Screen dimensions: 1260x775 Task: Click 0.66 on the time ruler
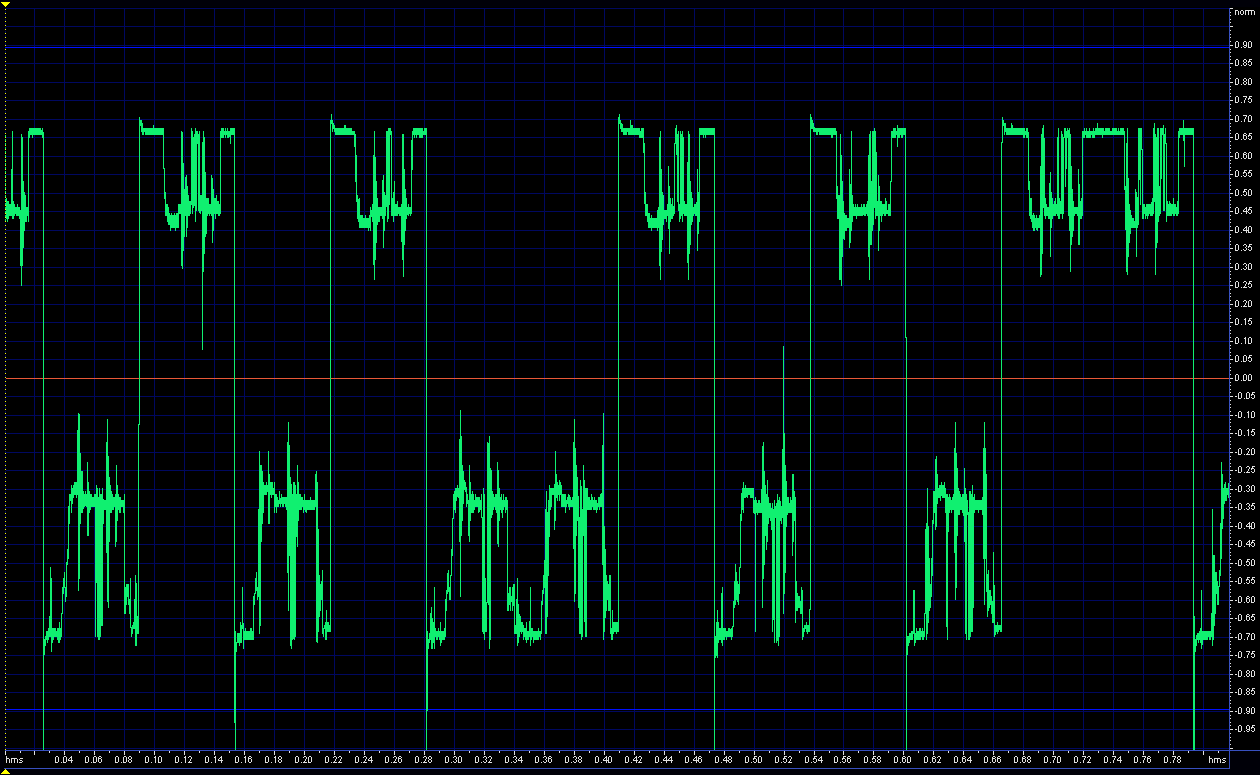pos(993,761)
